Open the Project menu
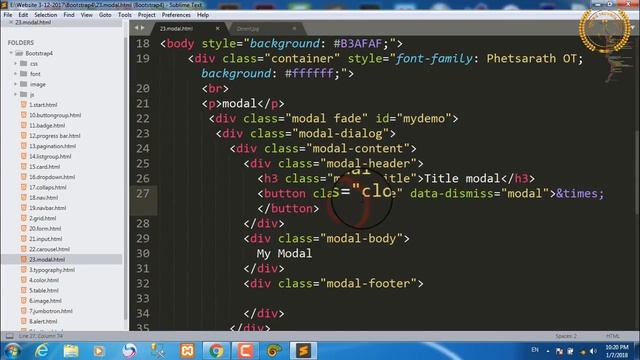 [147, 15]
